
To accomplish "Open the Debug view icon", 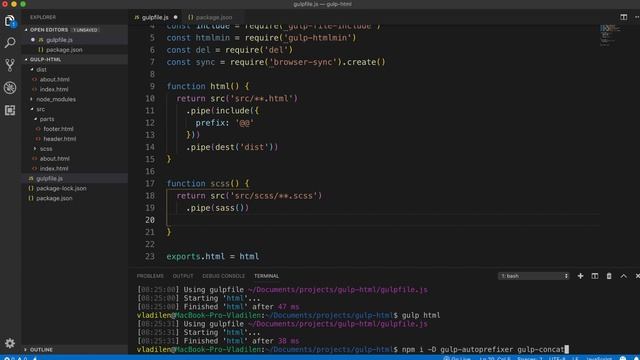I will [x=10, y=88].
